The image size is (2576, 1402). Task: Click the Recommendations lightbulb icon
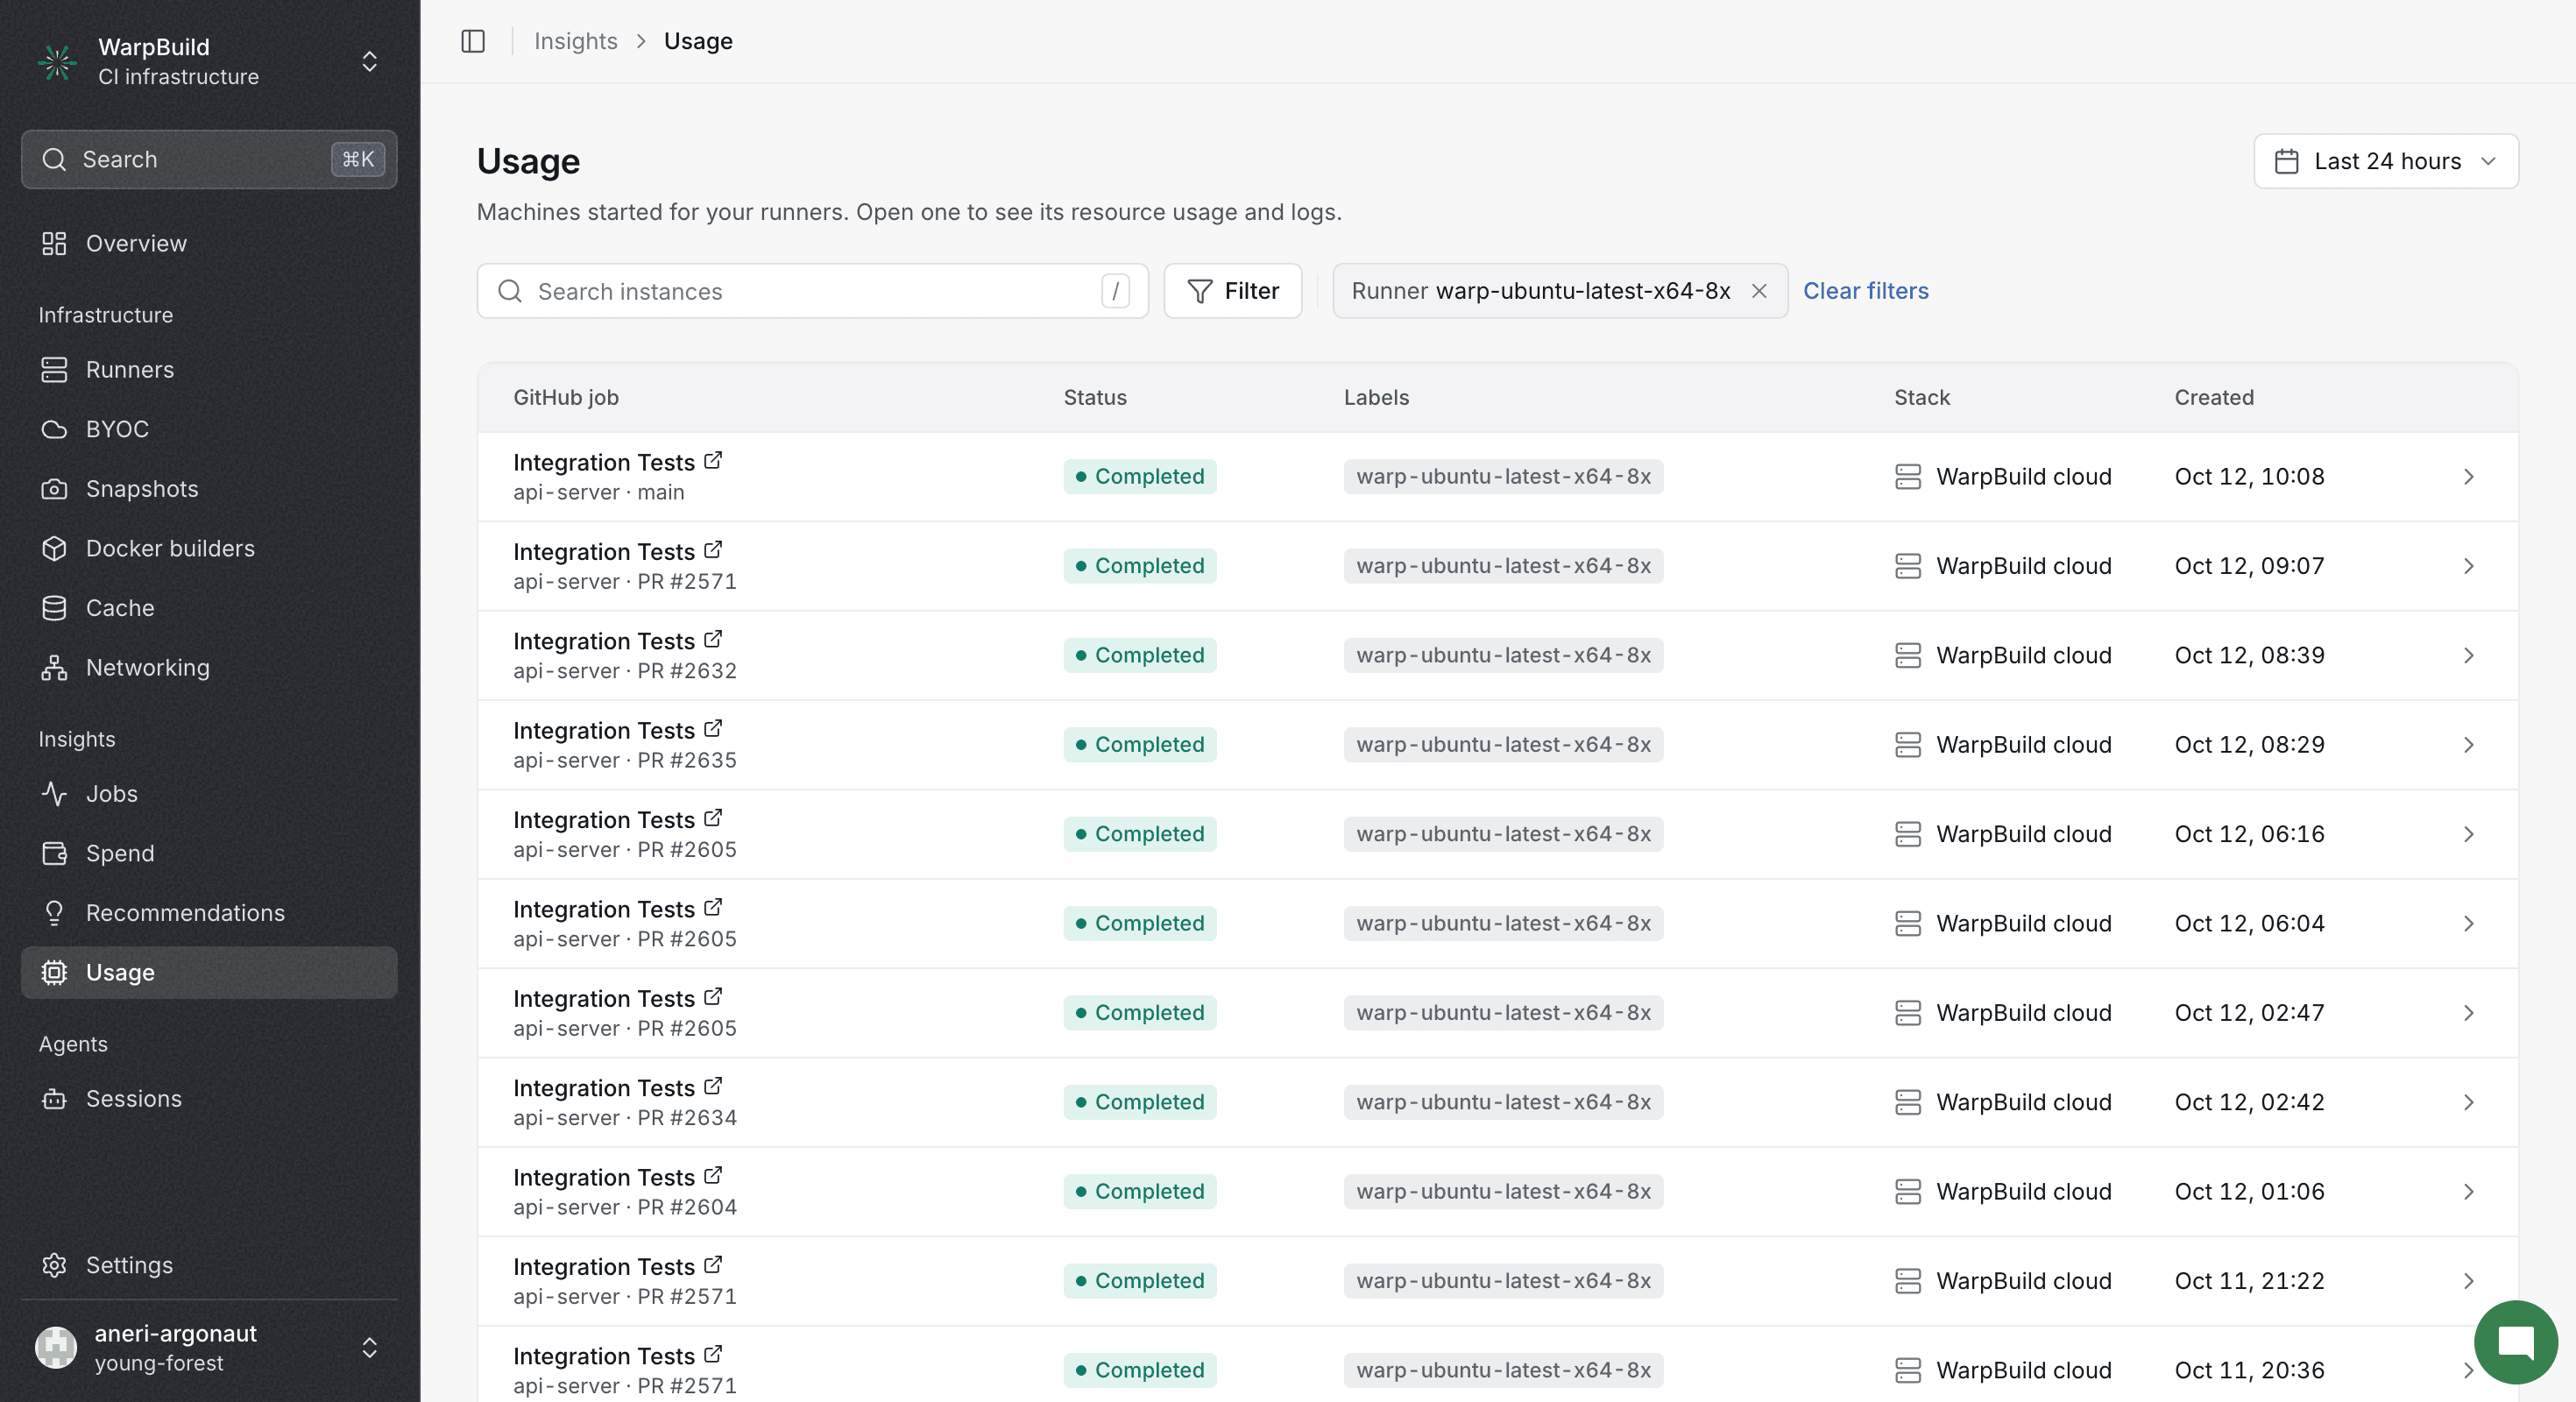point(54,913)
